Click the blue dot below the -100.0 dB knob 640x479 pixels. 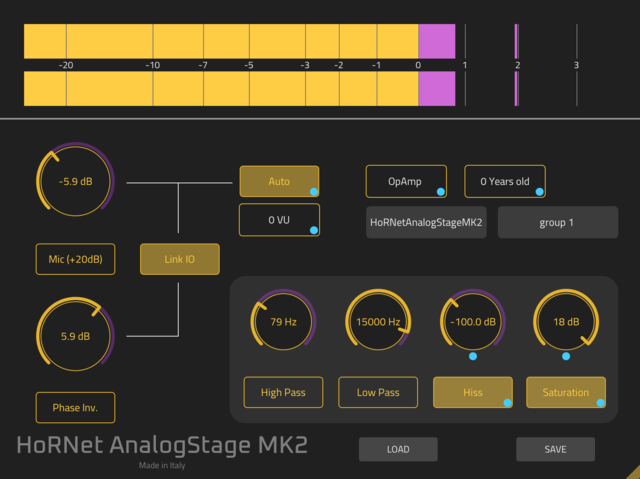(473, 356)
